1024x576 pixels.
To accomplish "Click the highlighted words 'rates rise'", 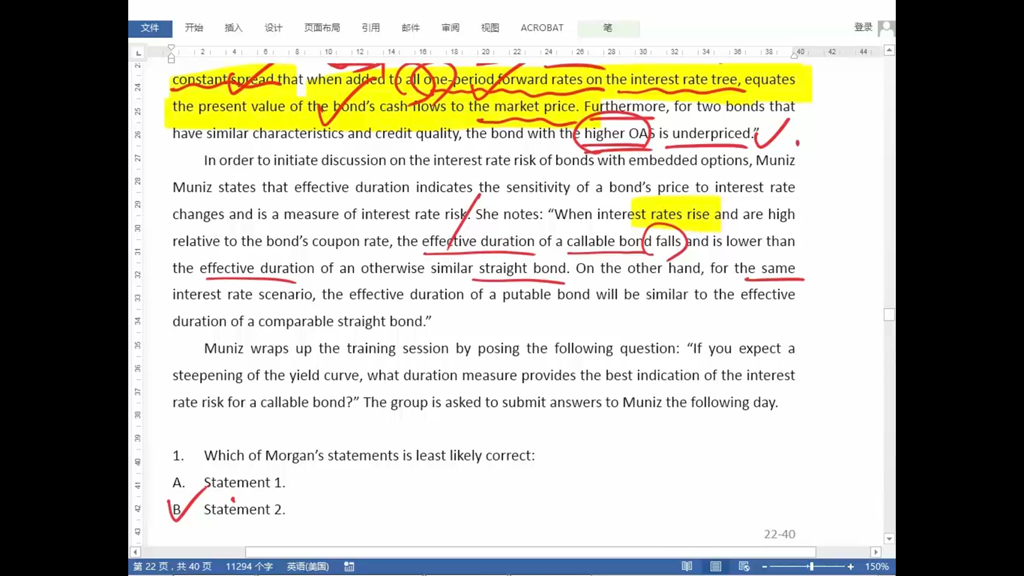I will pos(679,214).
